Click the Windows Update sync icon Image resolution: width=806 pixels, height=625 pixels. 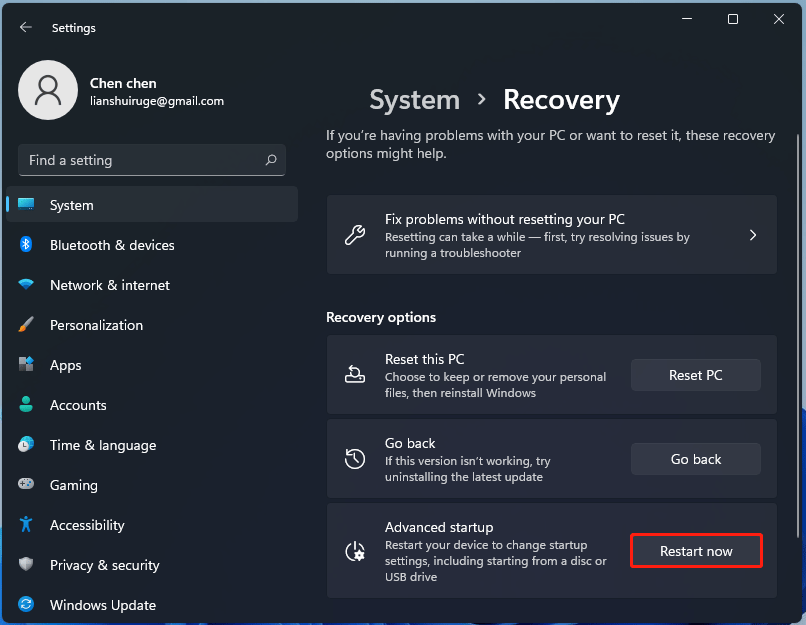click(x=26, y=604)
